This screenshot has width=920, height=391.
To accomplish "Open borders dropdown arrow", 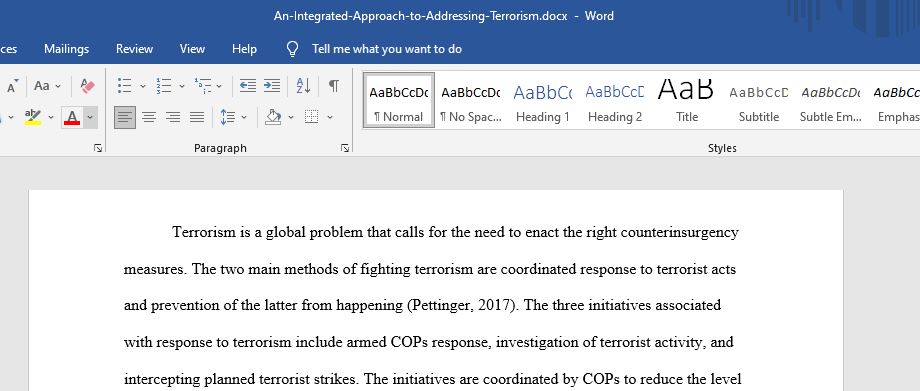I will [x=330, y=118].
